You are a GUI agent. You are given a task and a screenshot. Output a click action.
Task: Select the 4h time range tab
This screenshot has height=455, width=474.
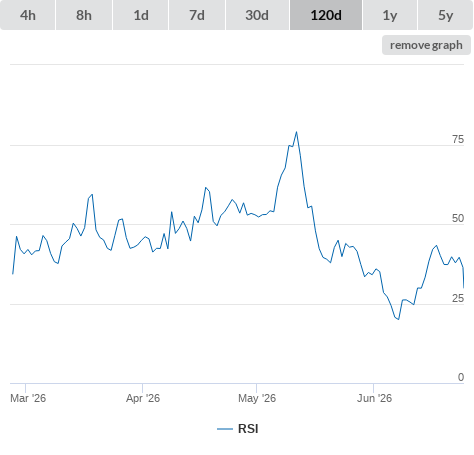click(x=28, y=15)
